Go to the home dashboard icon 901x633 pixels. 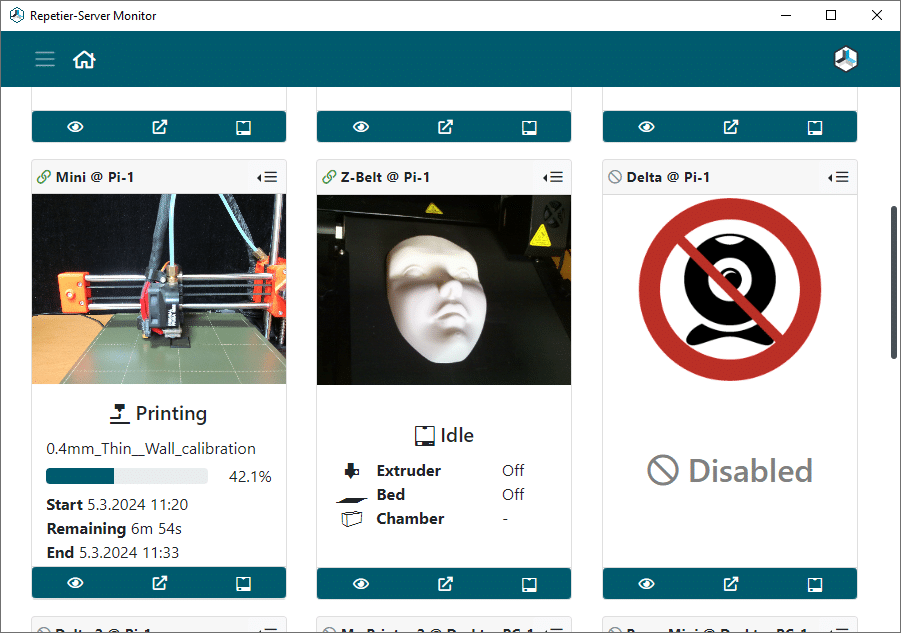pos(84,59)
